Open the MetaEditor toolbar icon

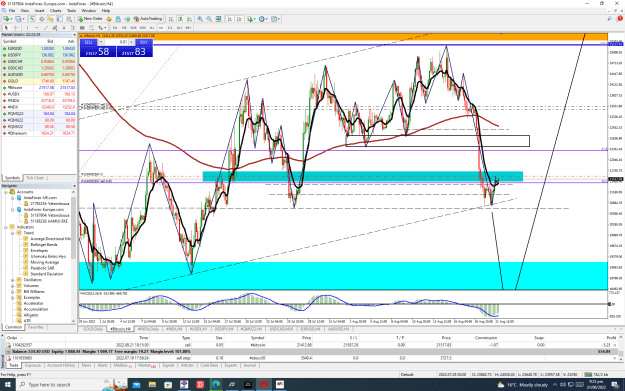tap(109, 19)
